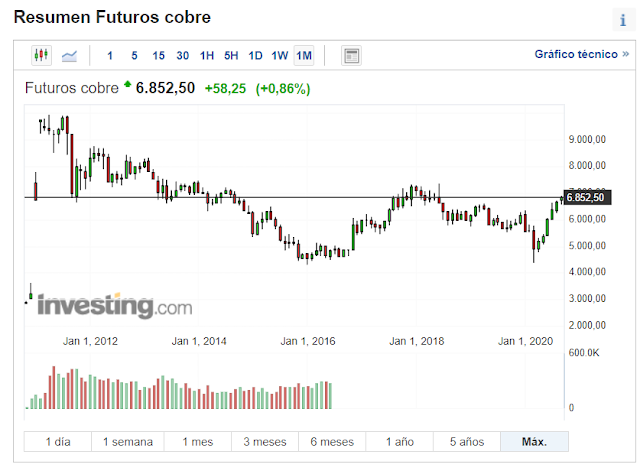Select the 15-minute interval

pyautogui.click(x=158, y=55)
